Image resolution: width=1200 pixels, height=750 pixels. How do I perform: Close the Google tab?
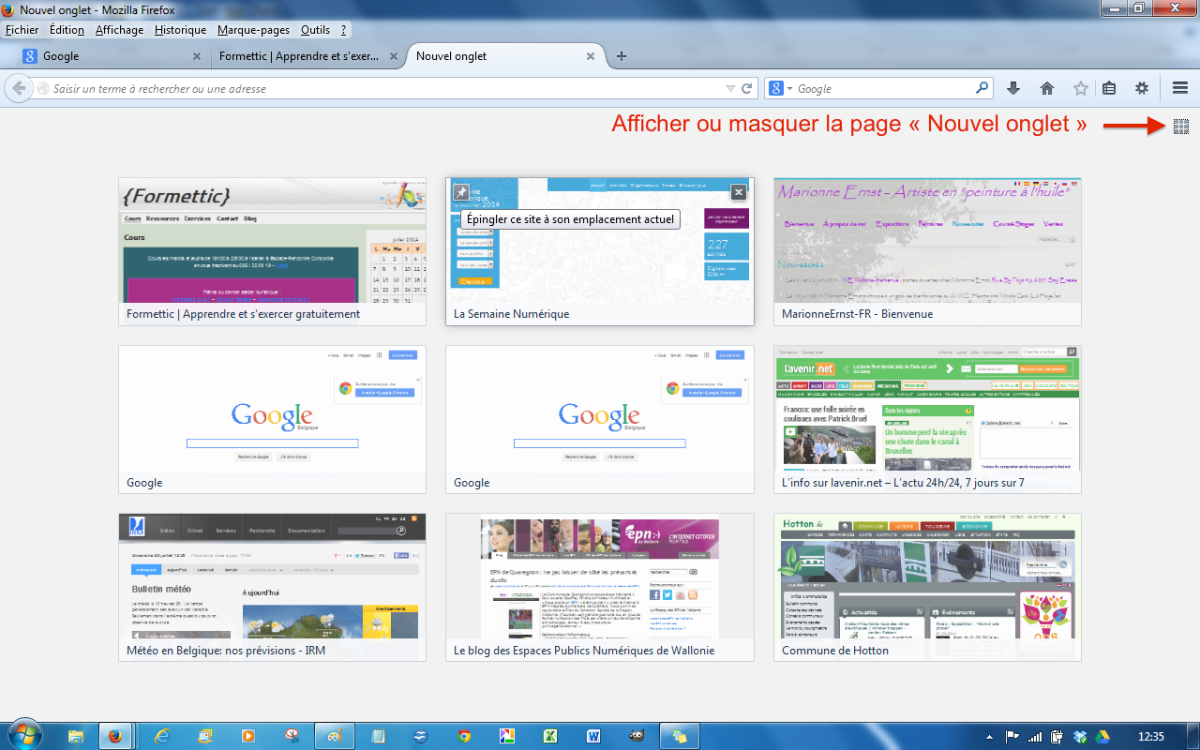(x=196, y=57)
